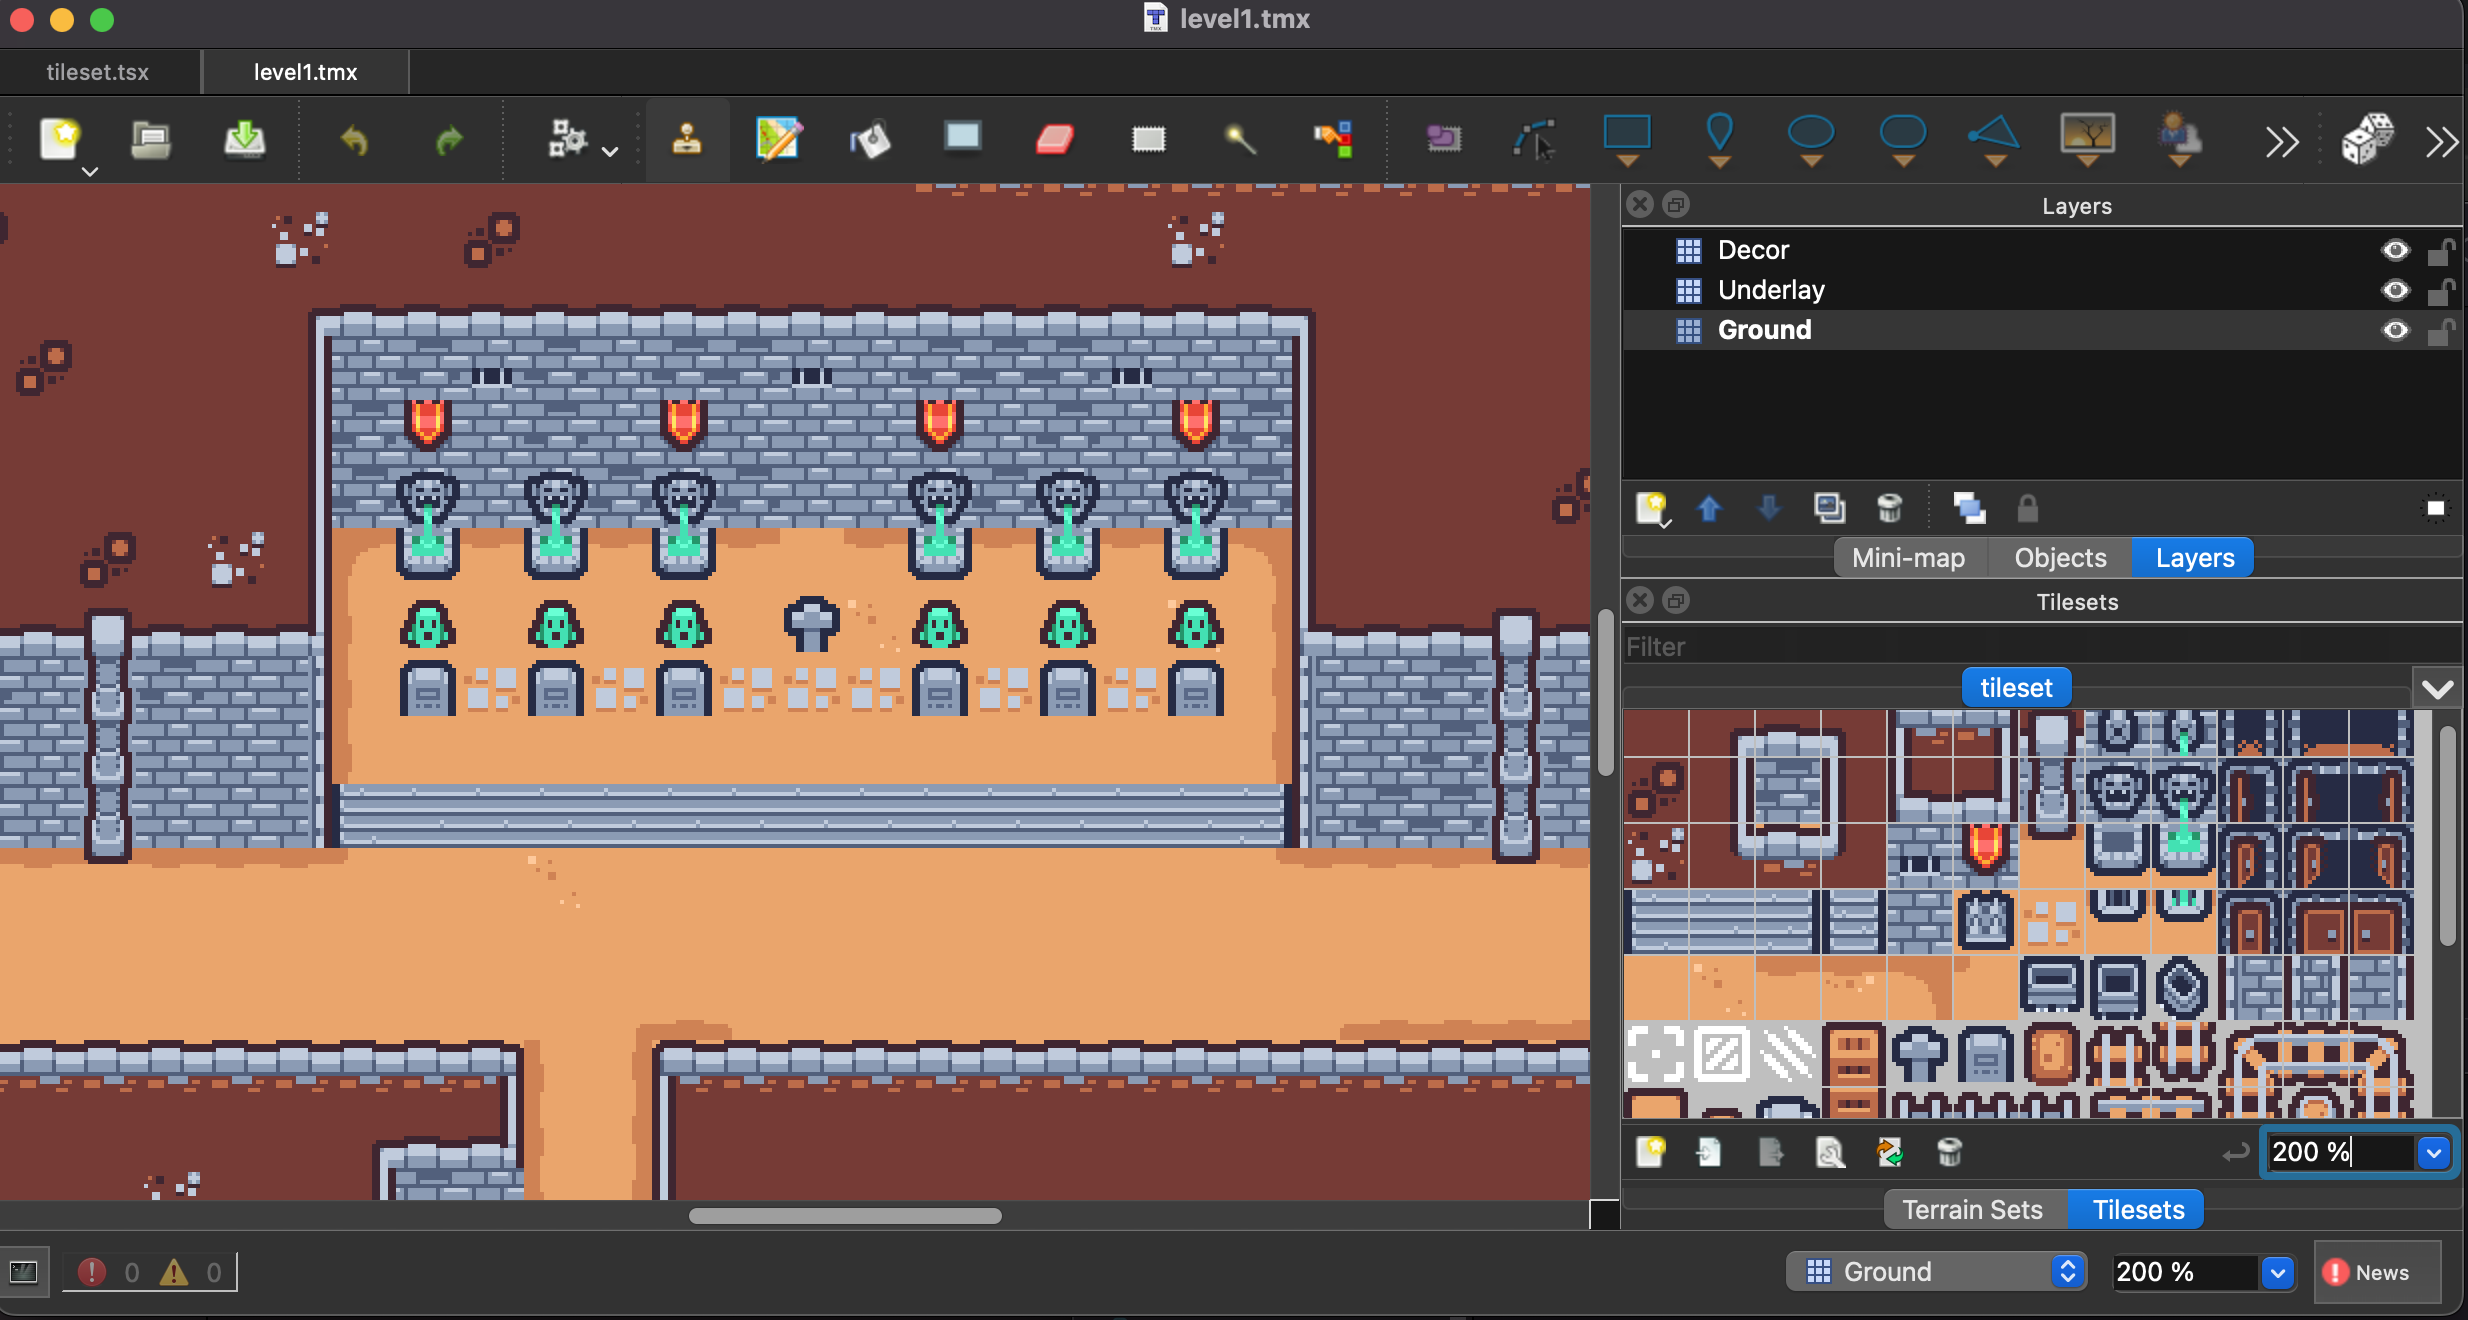Switch to the Terrain Sets tab
This screenshot has width=2468, height=1320.
pos(1972,1210)
